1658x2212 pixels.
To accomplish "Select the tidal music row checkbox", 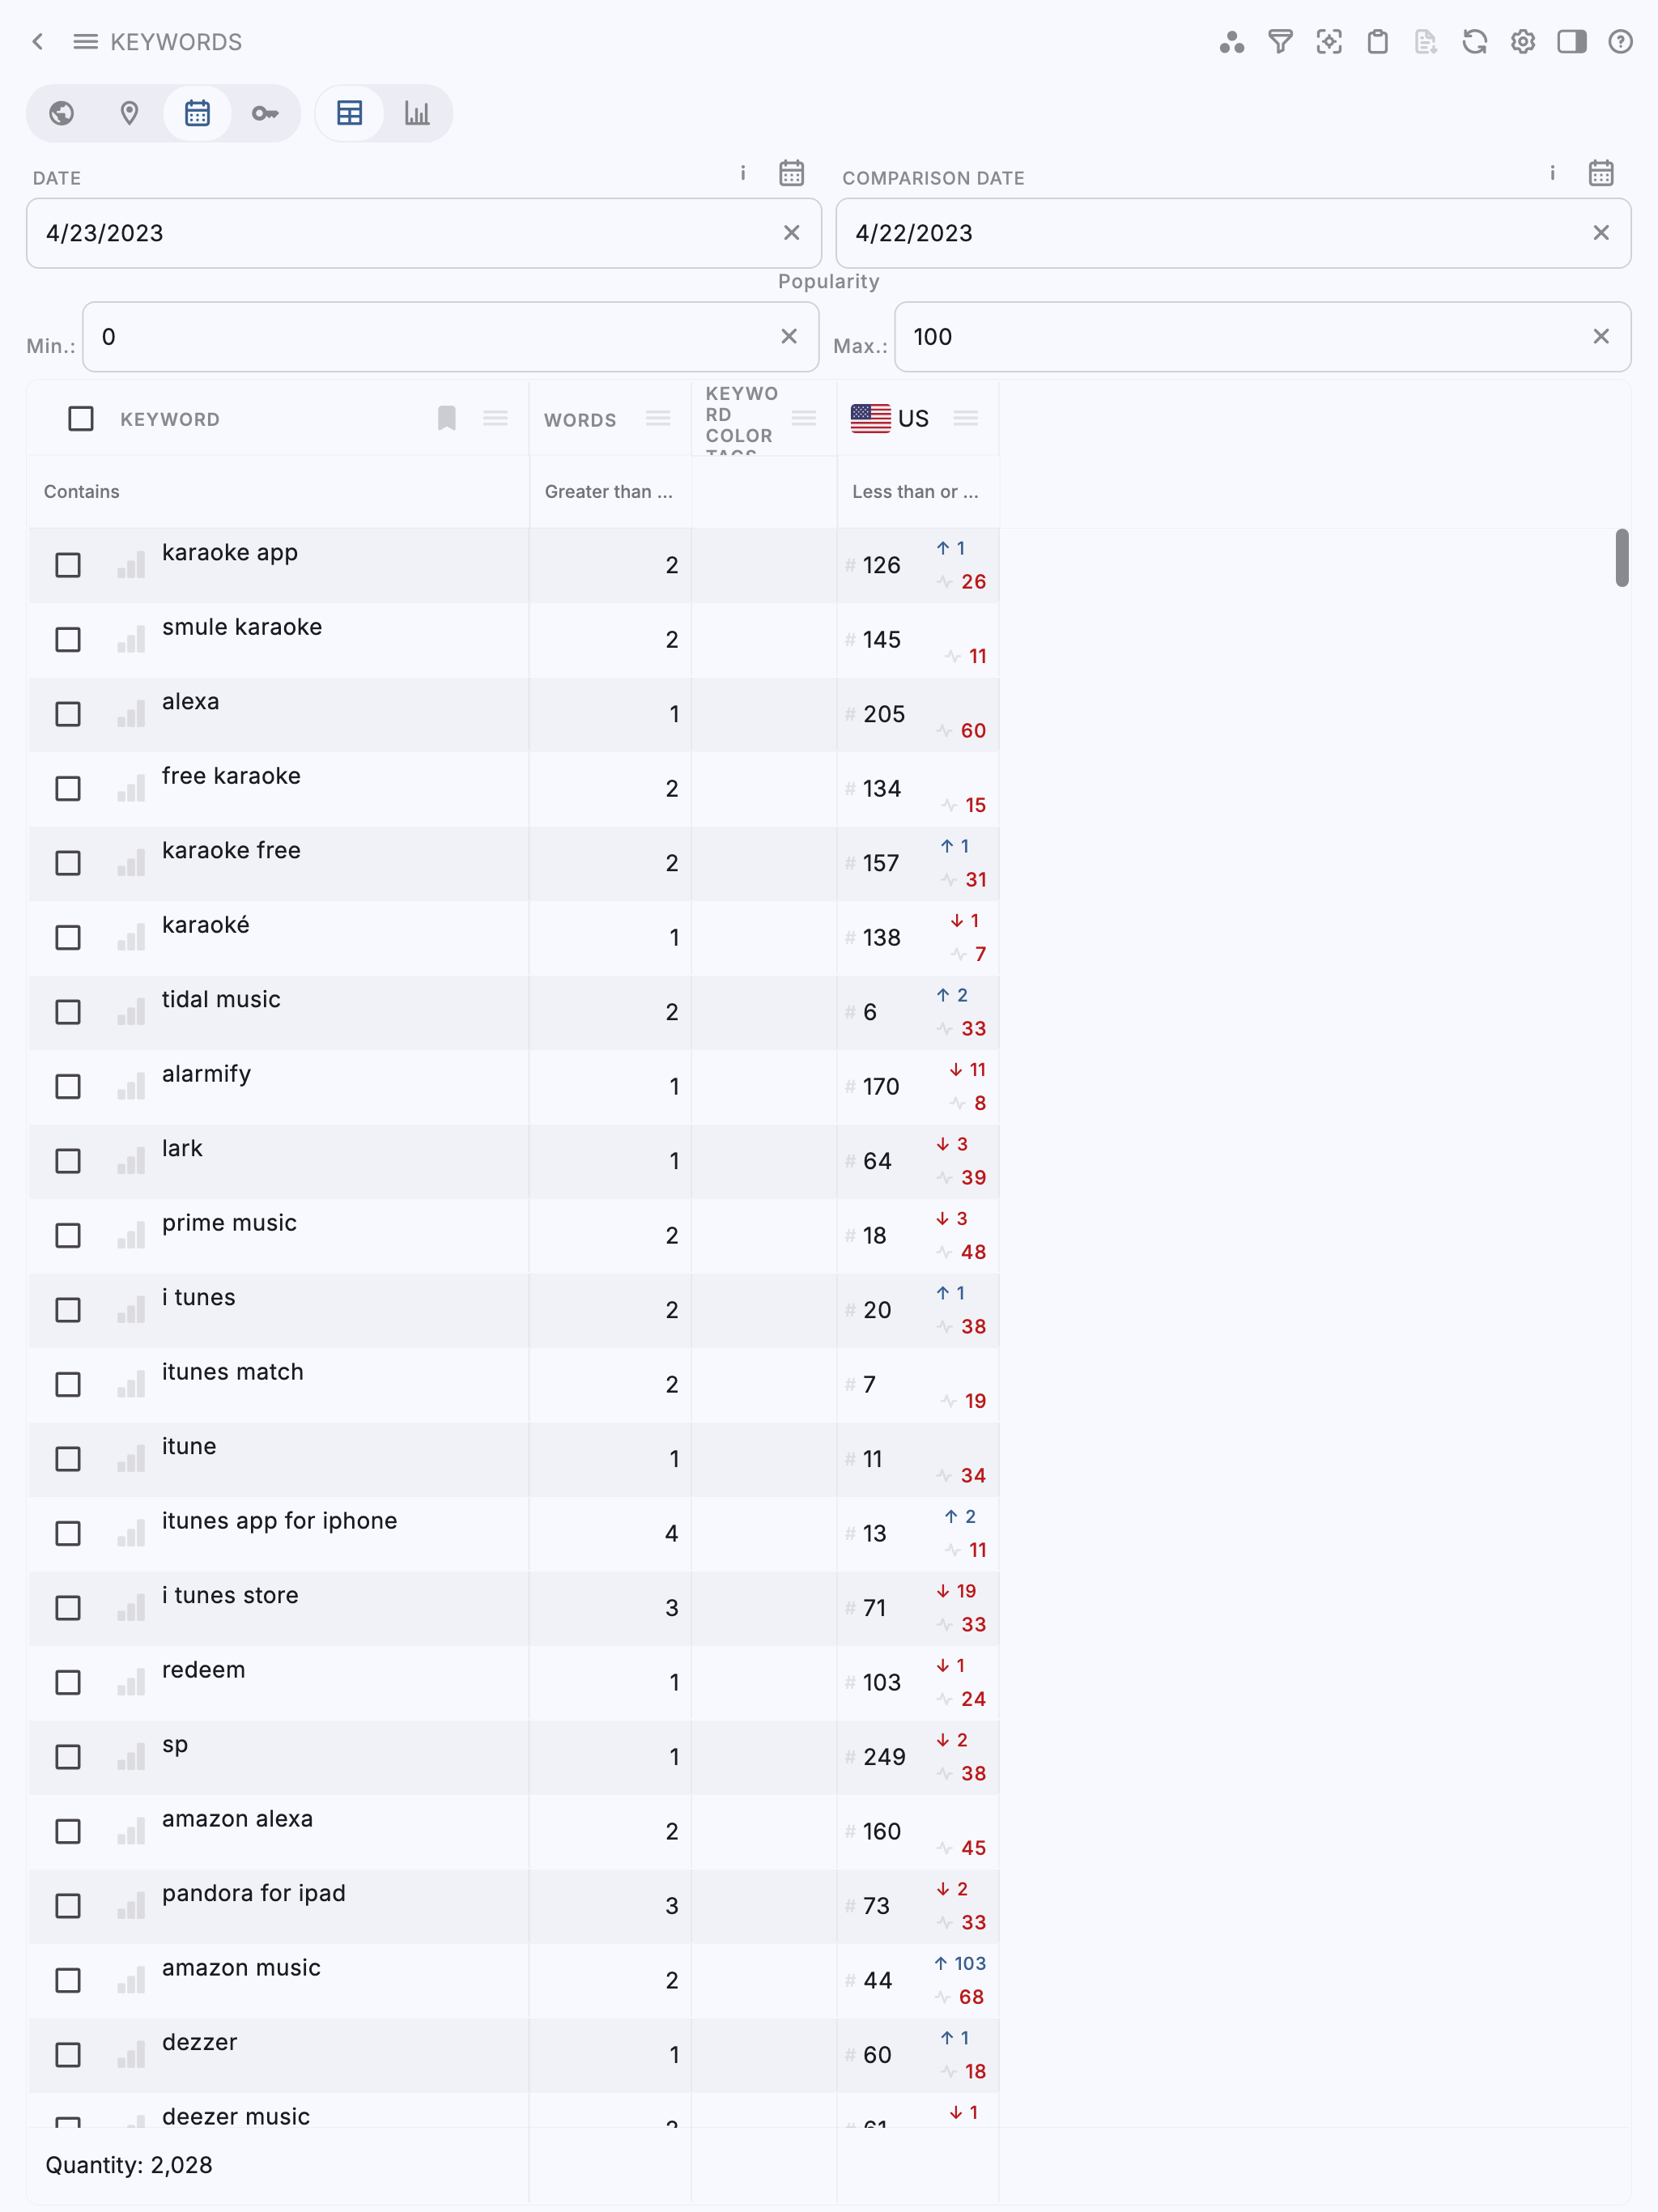I will tap(68, 1012).
